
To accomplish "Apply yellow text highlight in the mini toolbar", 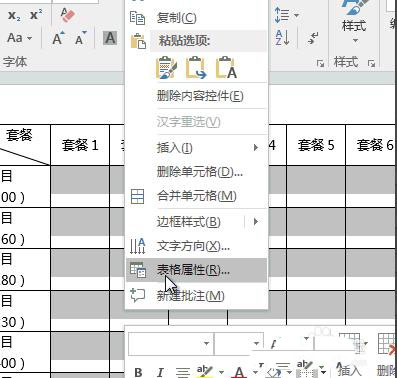I will tap(204, 371).
